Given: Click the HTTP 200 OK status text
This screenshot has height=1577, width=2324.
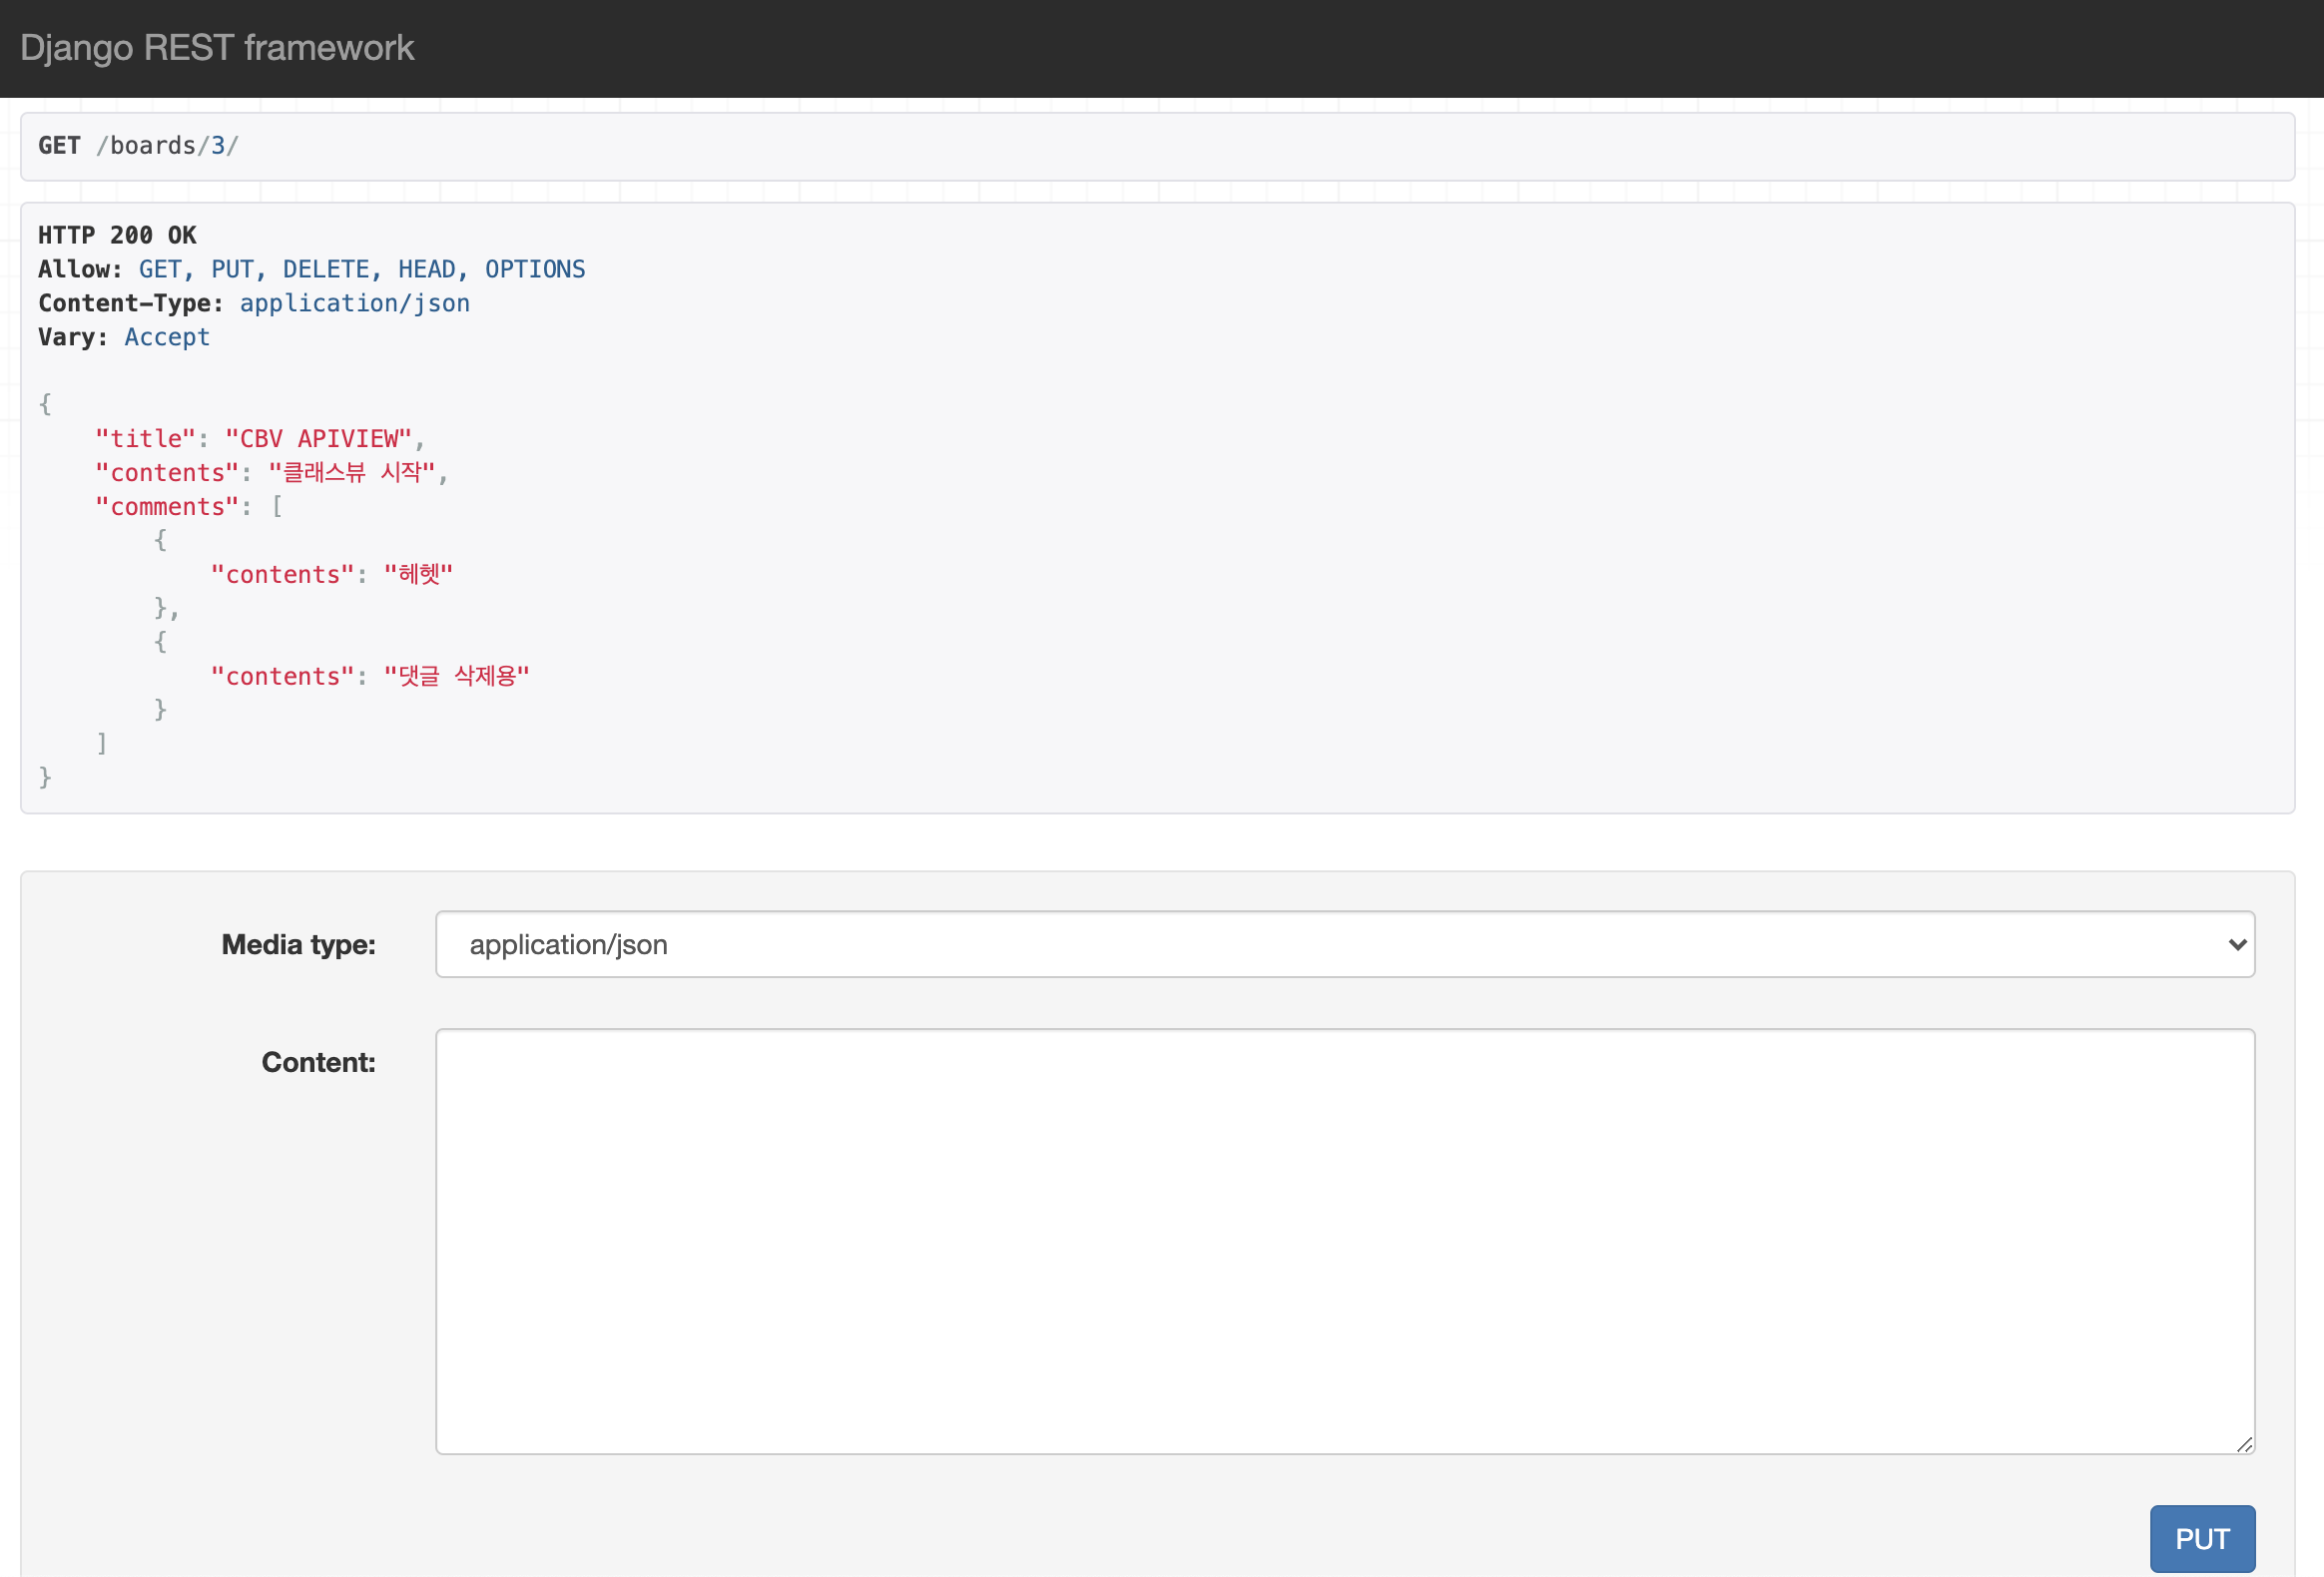Looking at the screenshot, I should 117,235.
